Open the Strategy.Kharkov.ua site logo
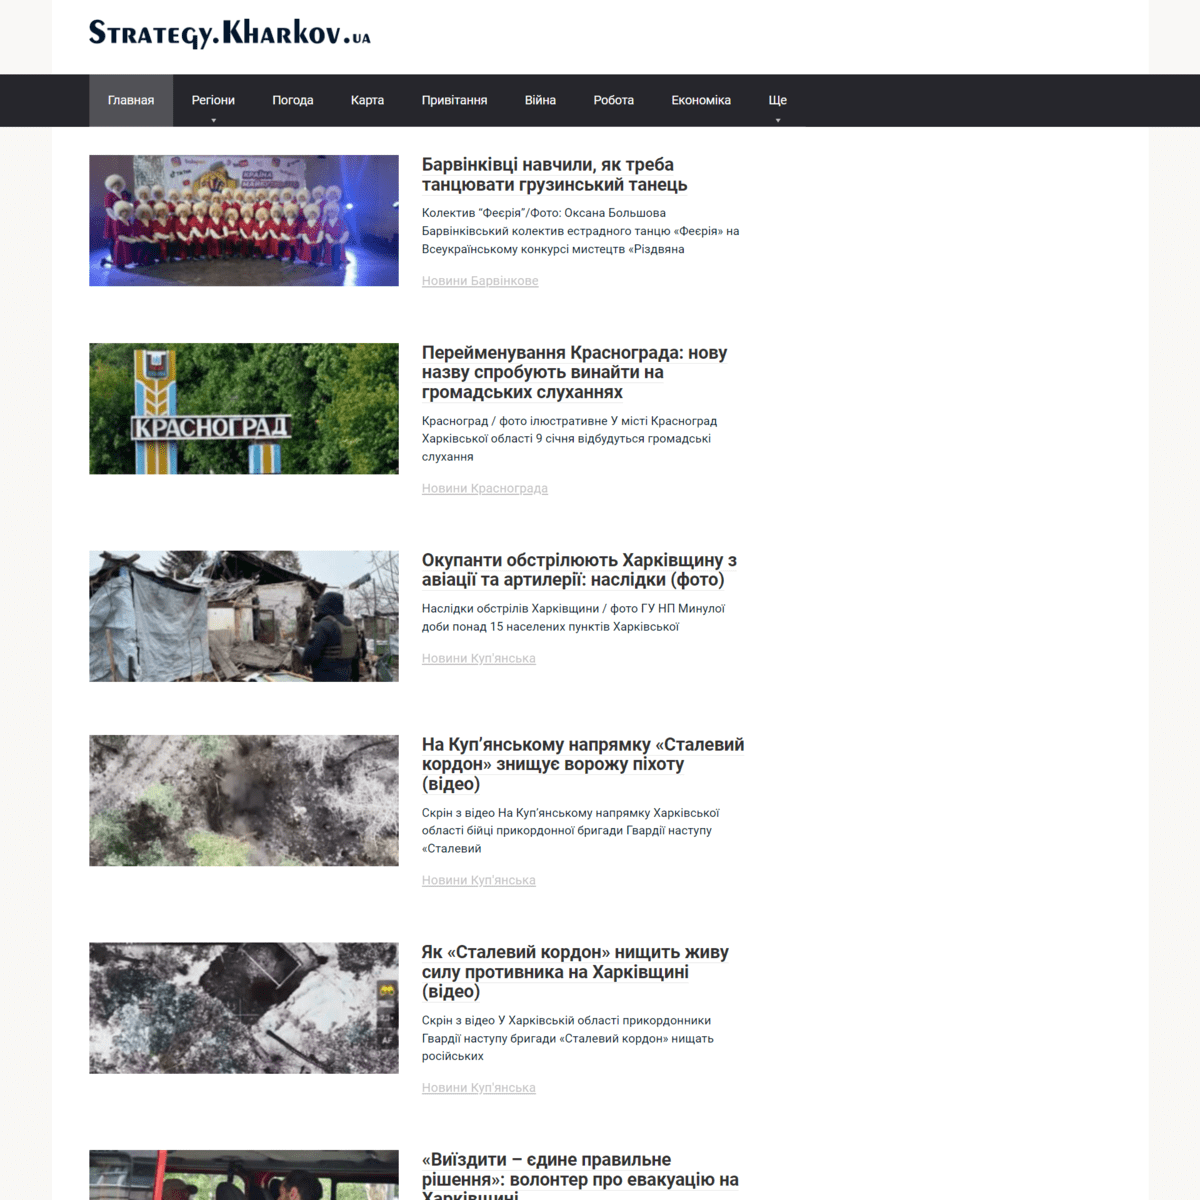1200x1200 pixels. [x=230, y=33]
